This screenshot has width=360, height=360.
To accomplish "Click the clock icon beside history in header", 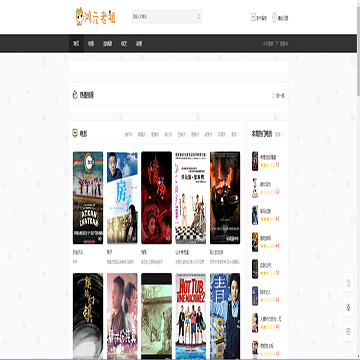I will (274, 17).
